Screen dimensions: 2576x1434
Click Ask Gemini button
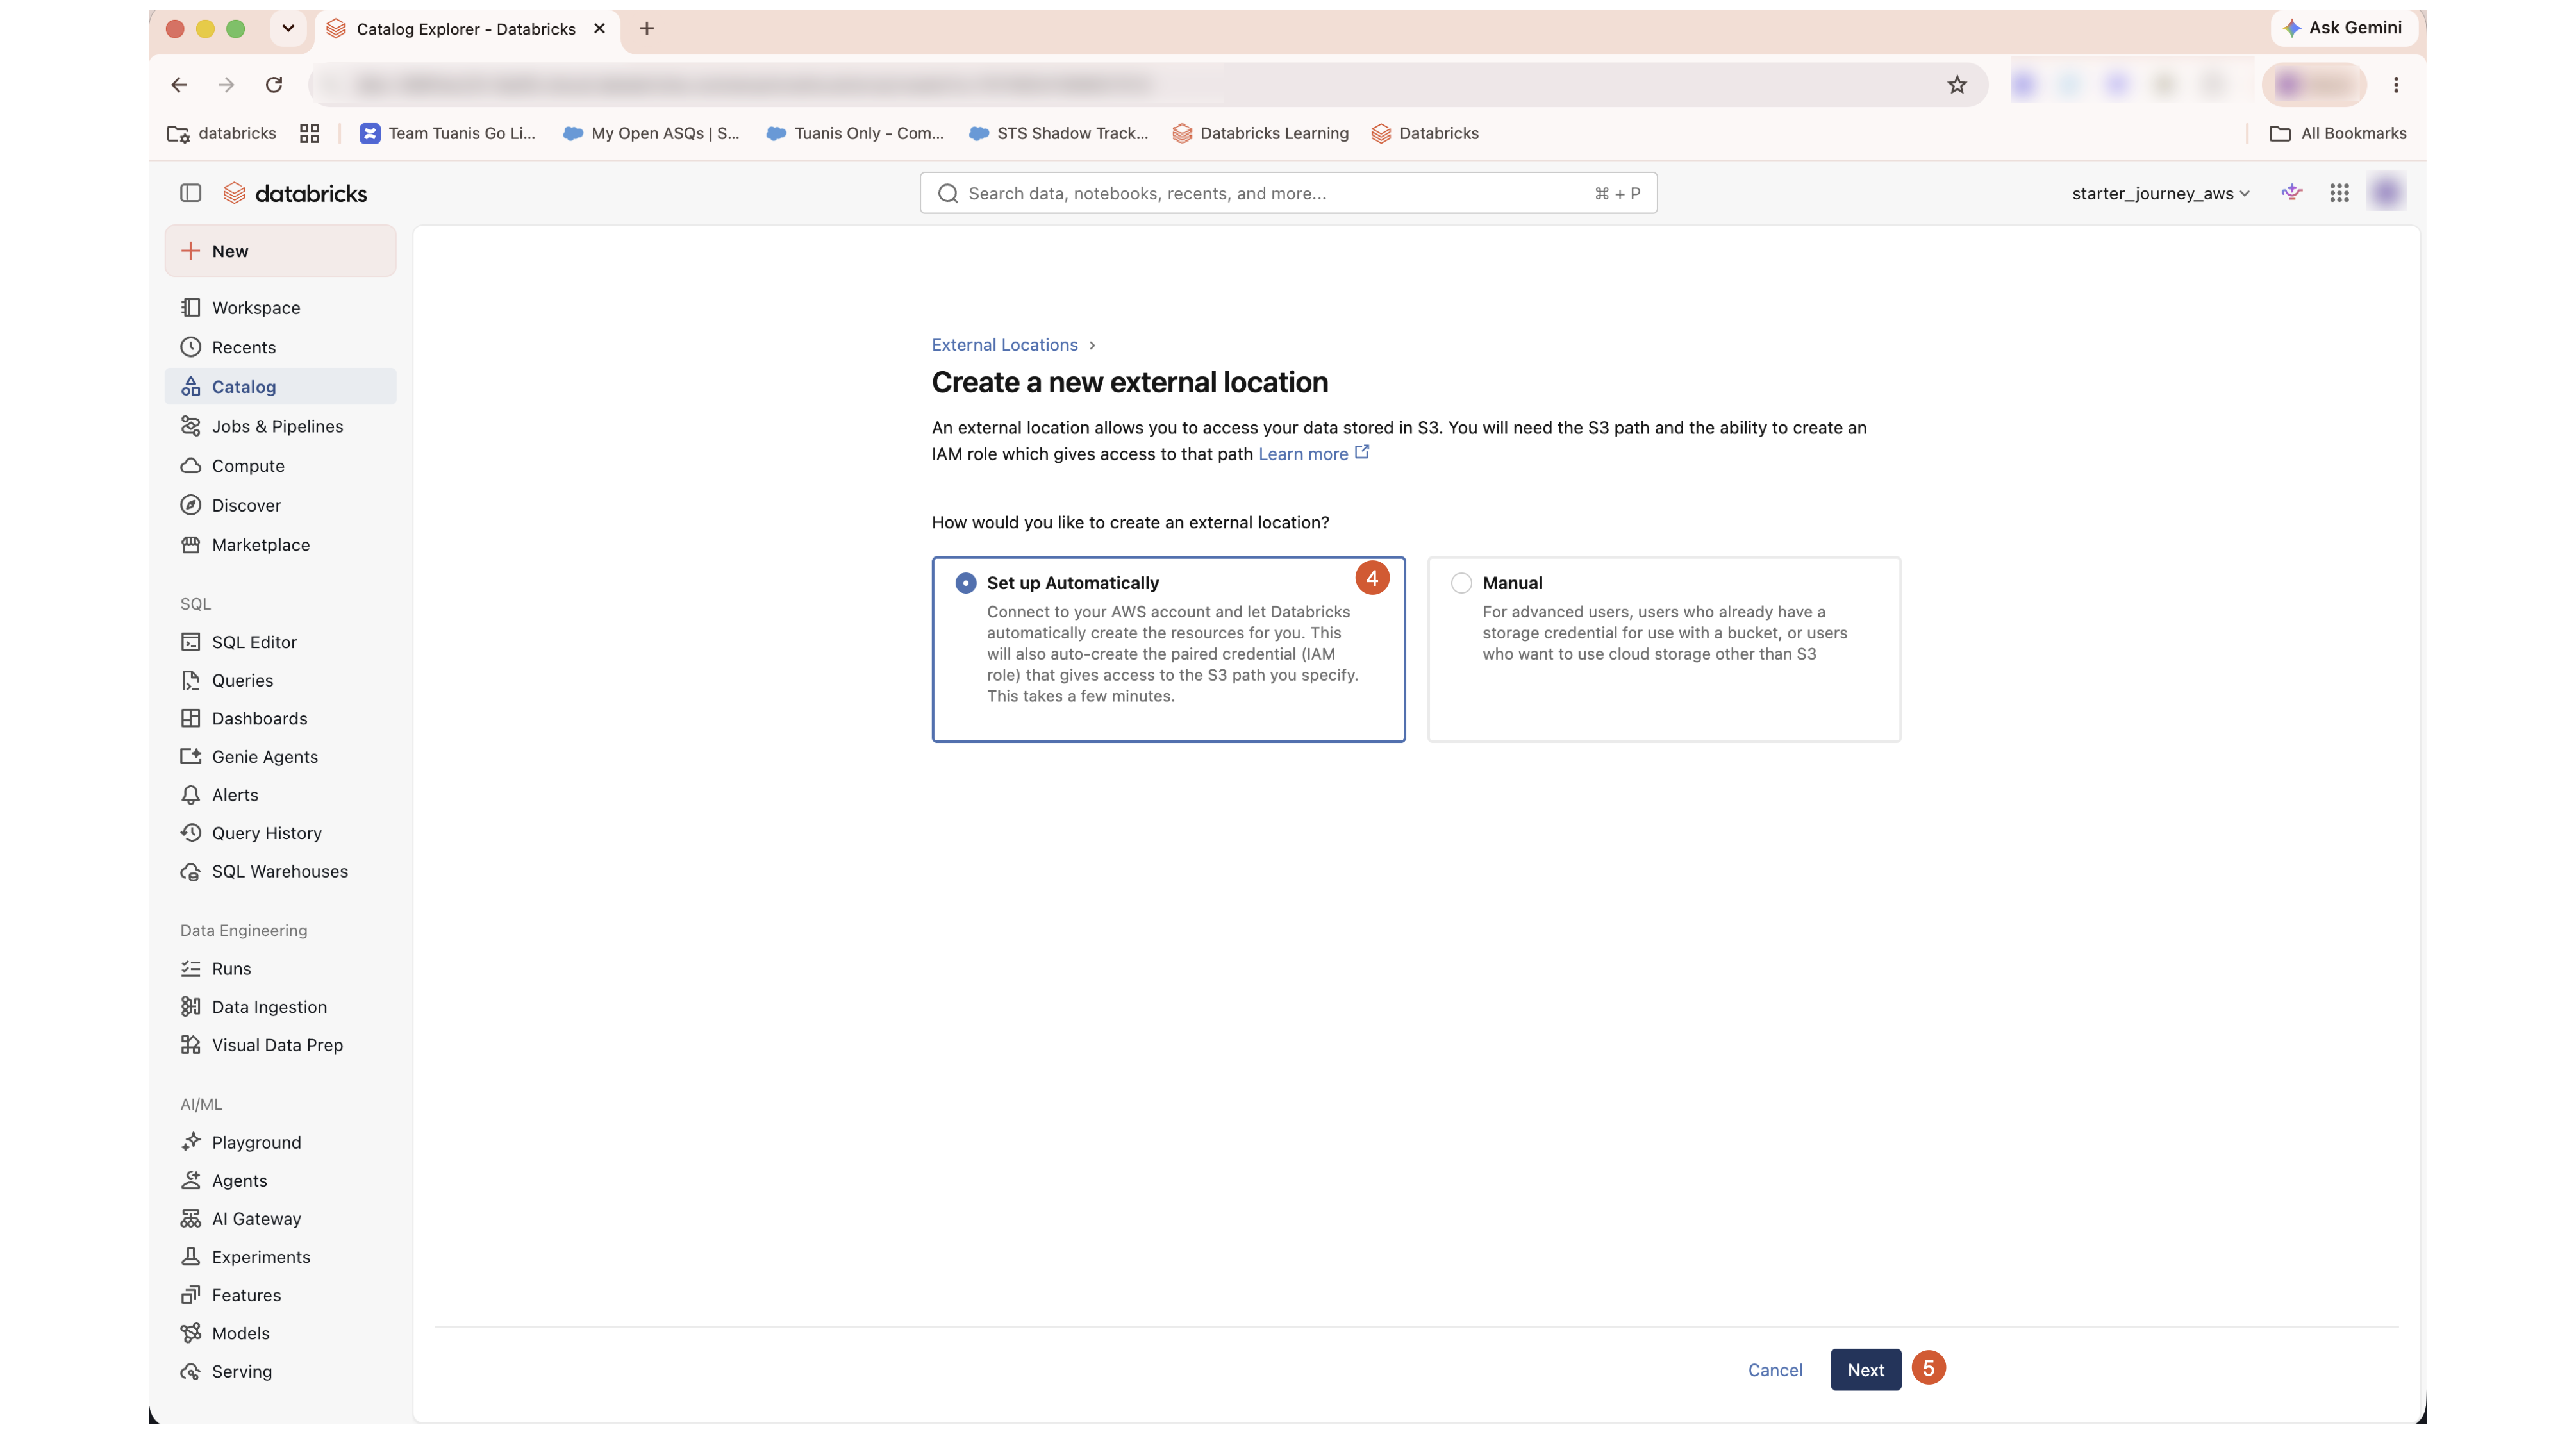(x=2344, y=28)
